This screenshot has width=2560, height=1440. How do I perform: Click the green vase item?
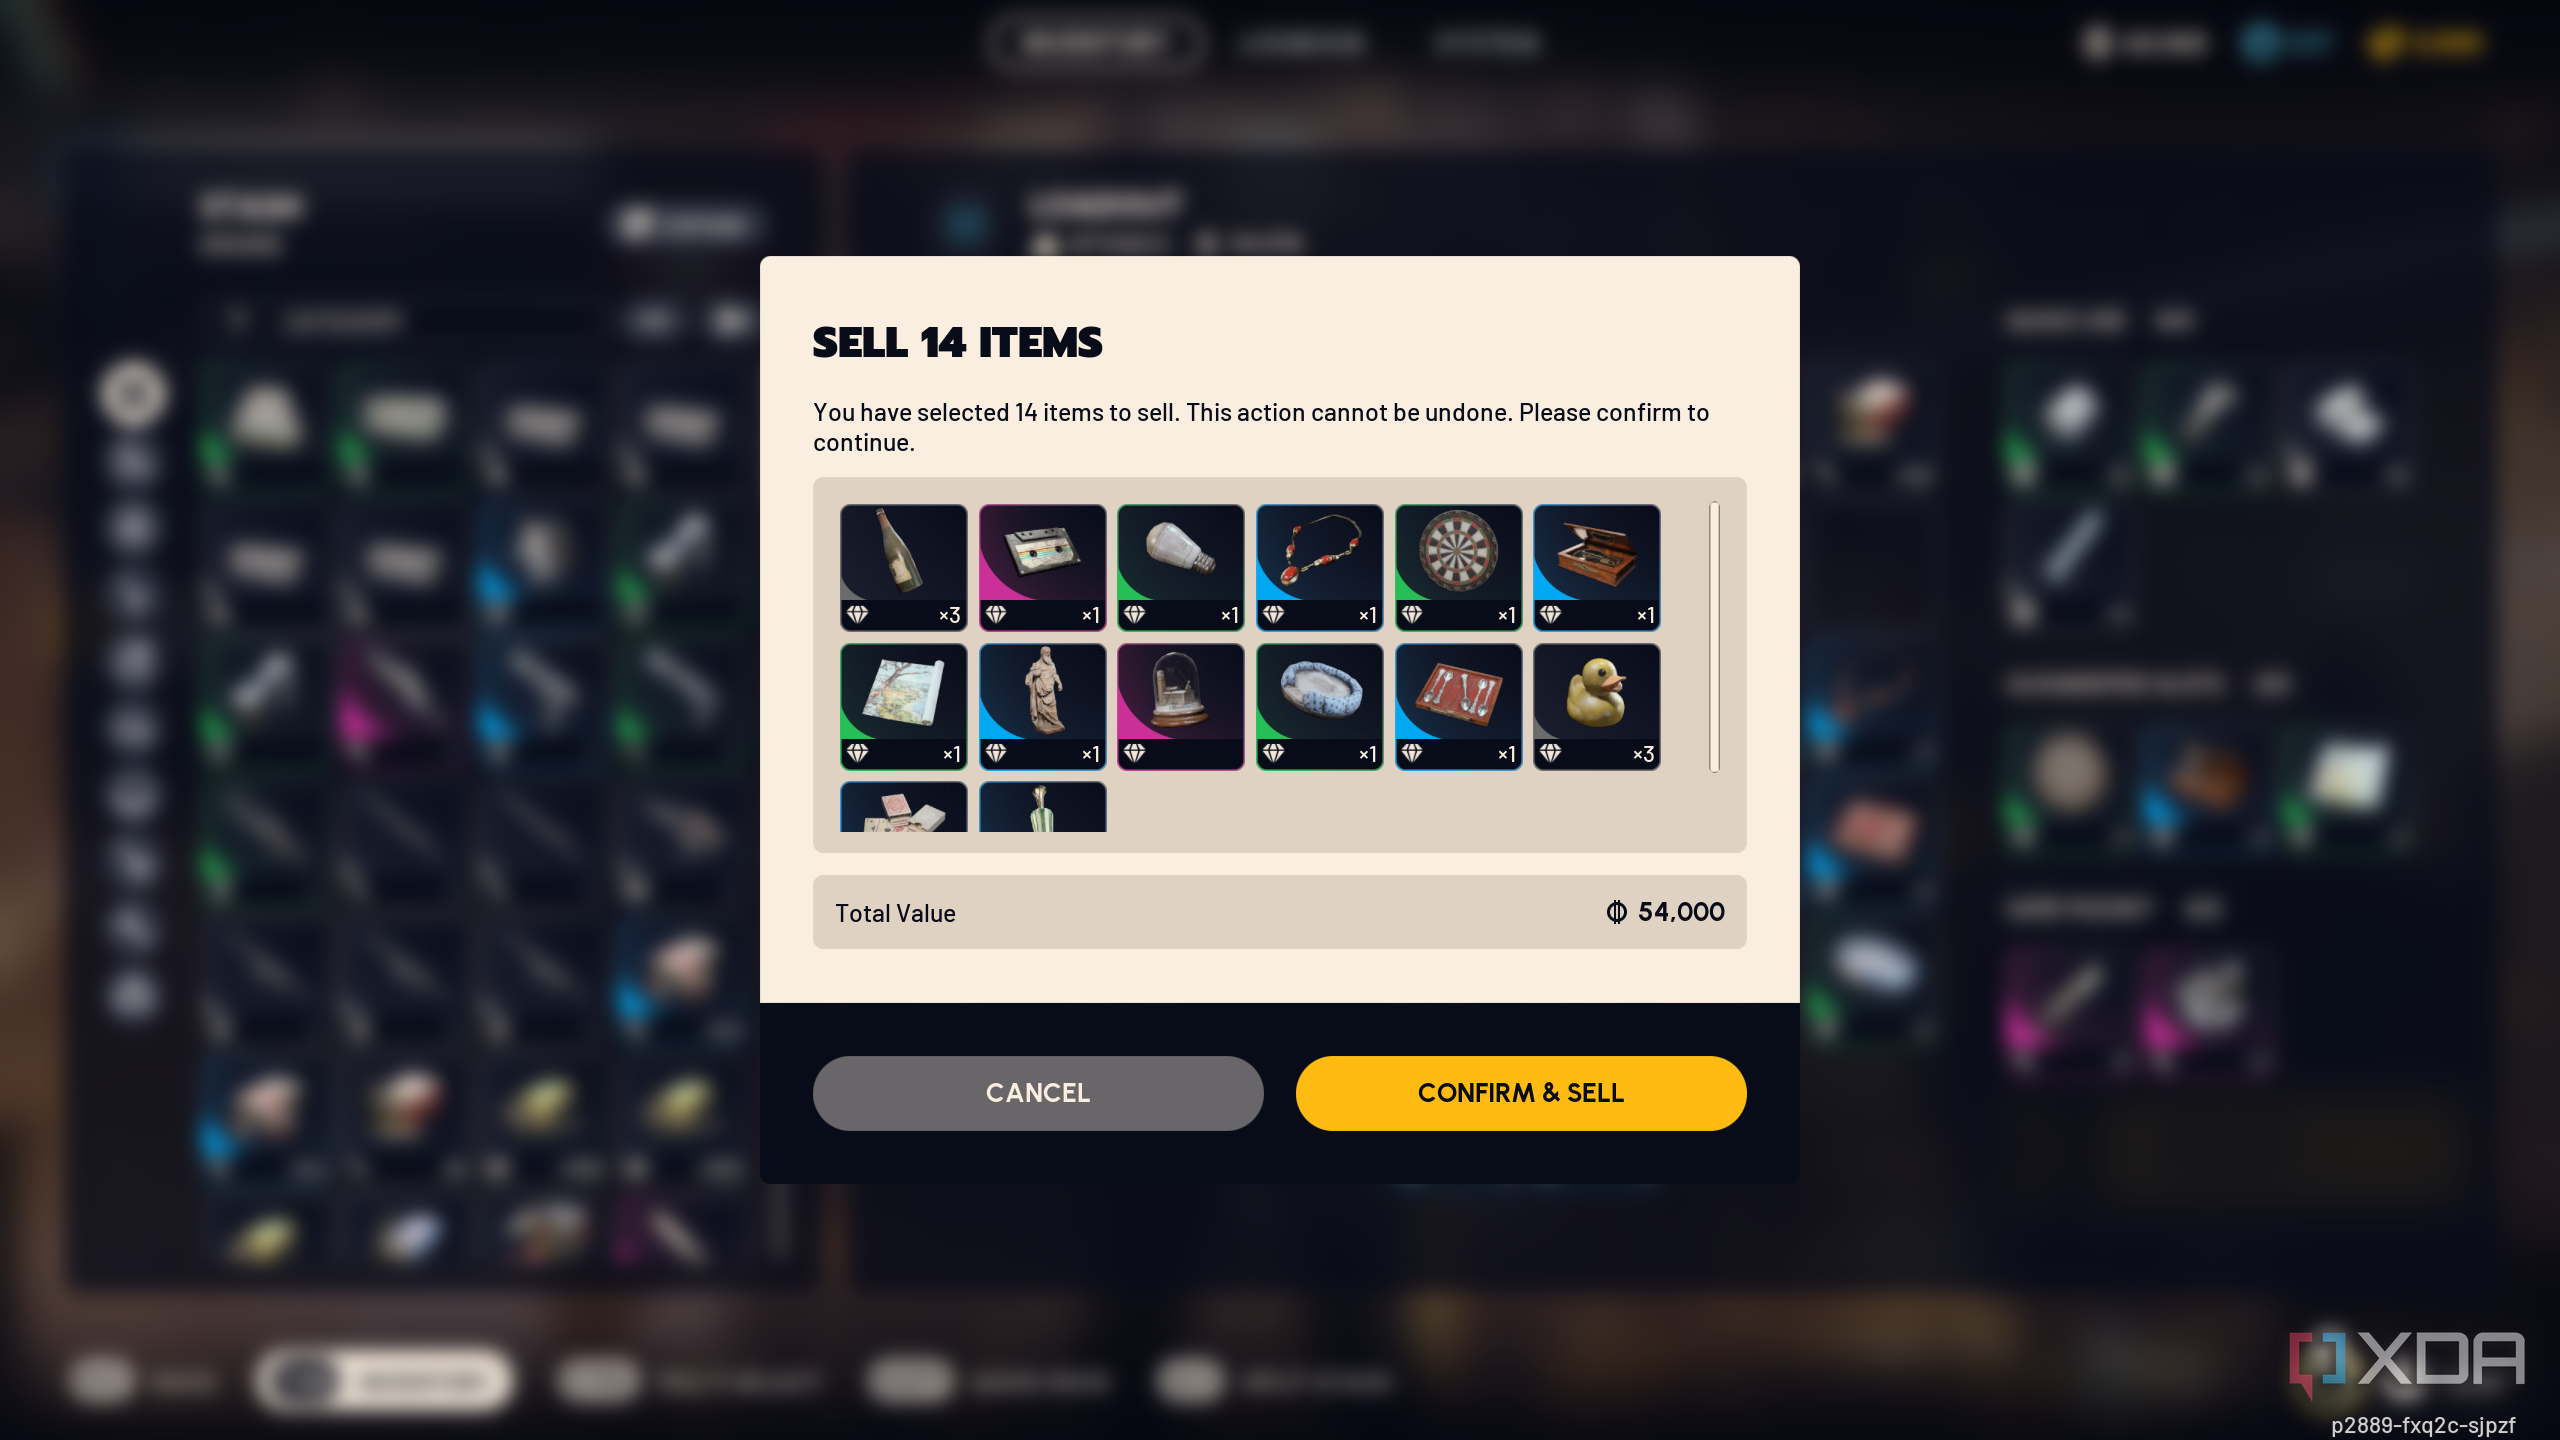click(1042, 807)
